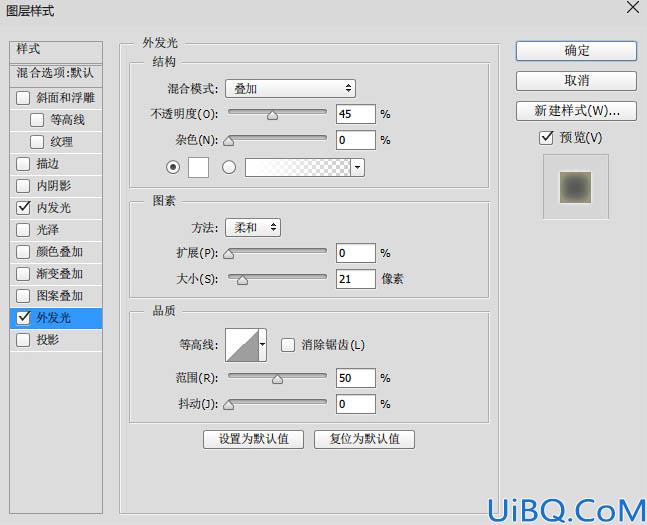Open the 方法 dropdown set to 柔和
This screenshot has width=647, height=525.
coord(253,227)
